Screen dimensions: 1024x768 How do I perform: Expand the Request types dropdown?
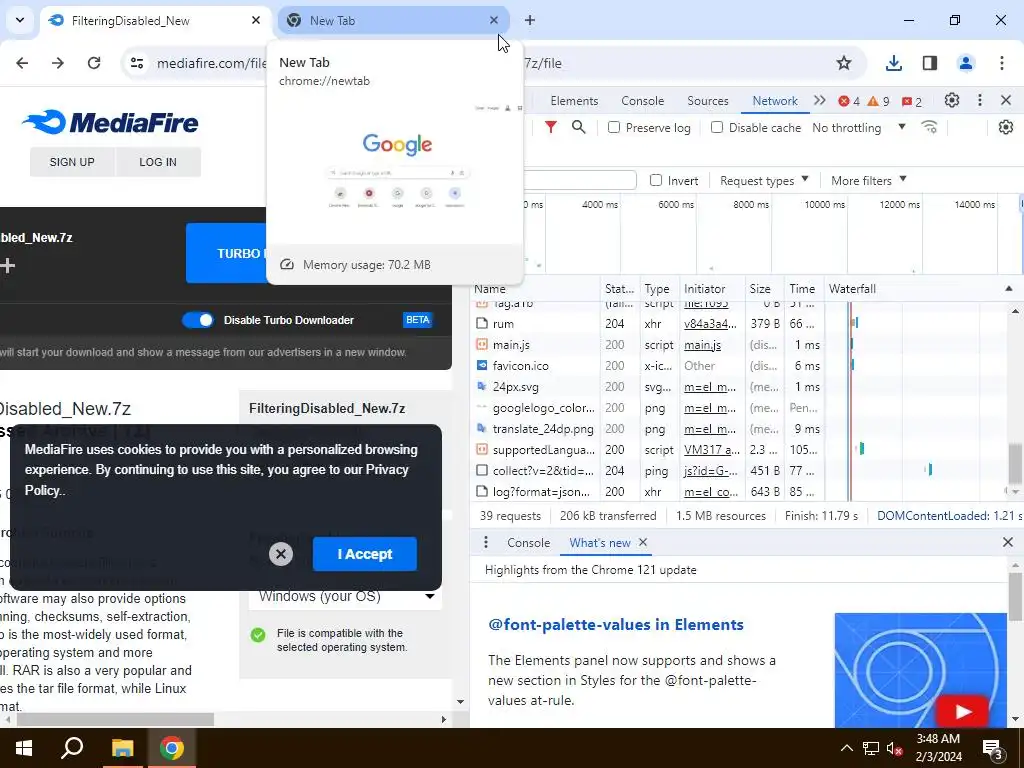click(764, 180)
